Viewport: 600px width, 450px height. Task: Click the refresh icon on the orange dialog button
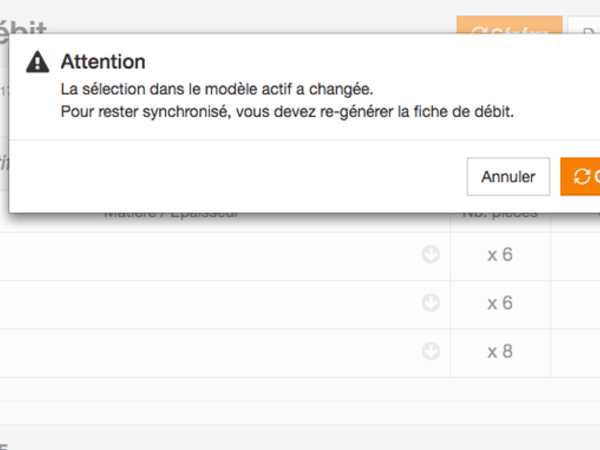coord(581,177)
